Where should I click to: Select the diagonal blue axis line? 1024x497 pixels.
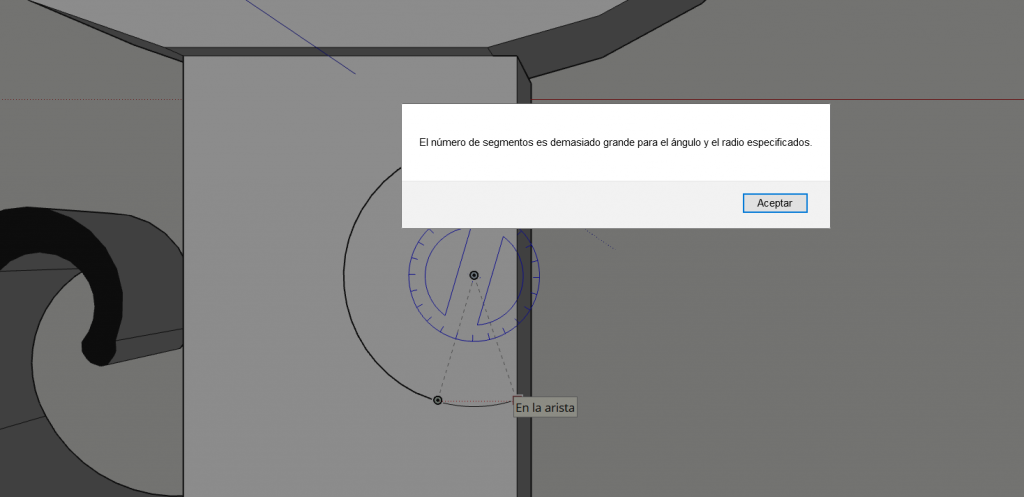tap(300, 37)
